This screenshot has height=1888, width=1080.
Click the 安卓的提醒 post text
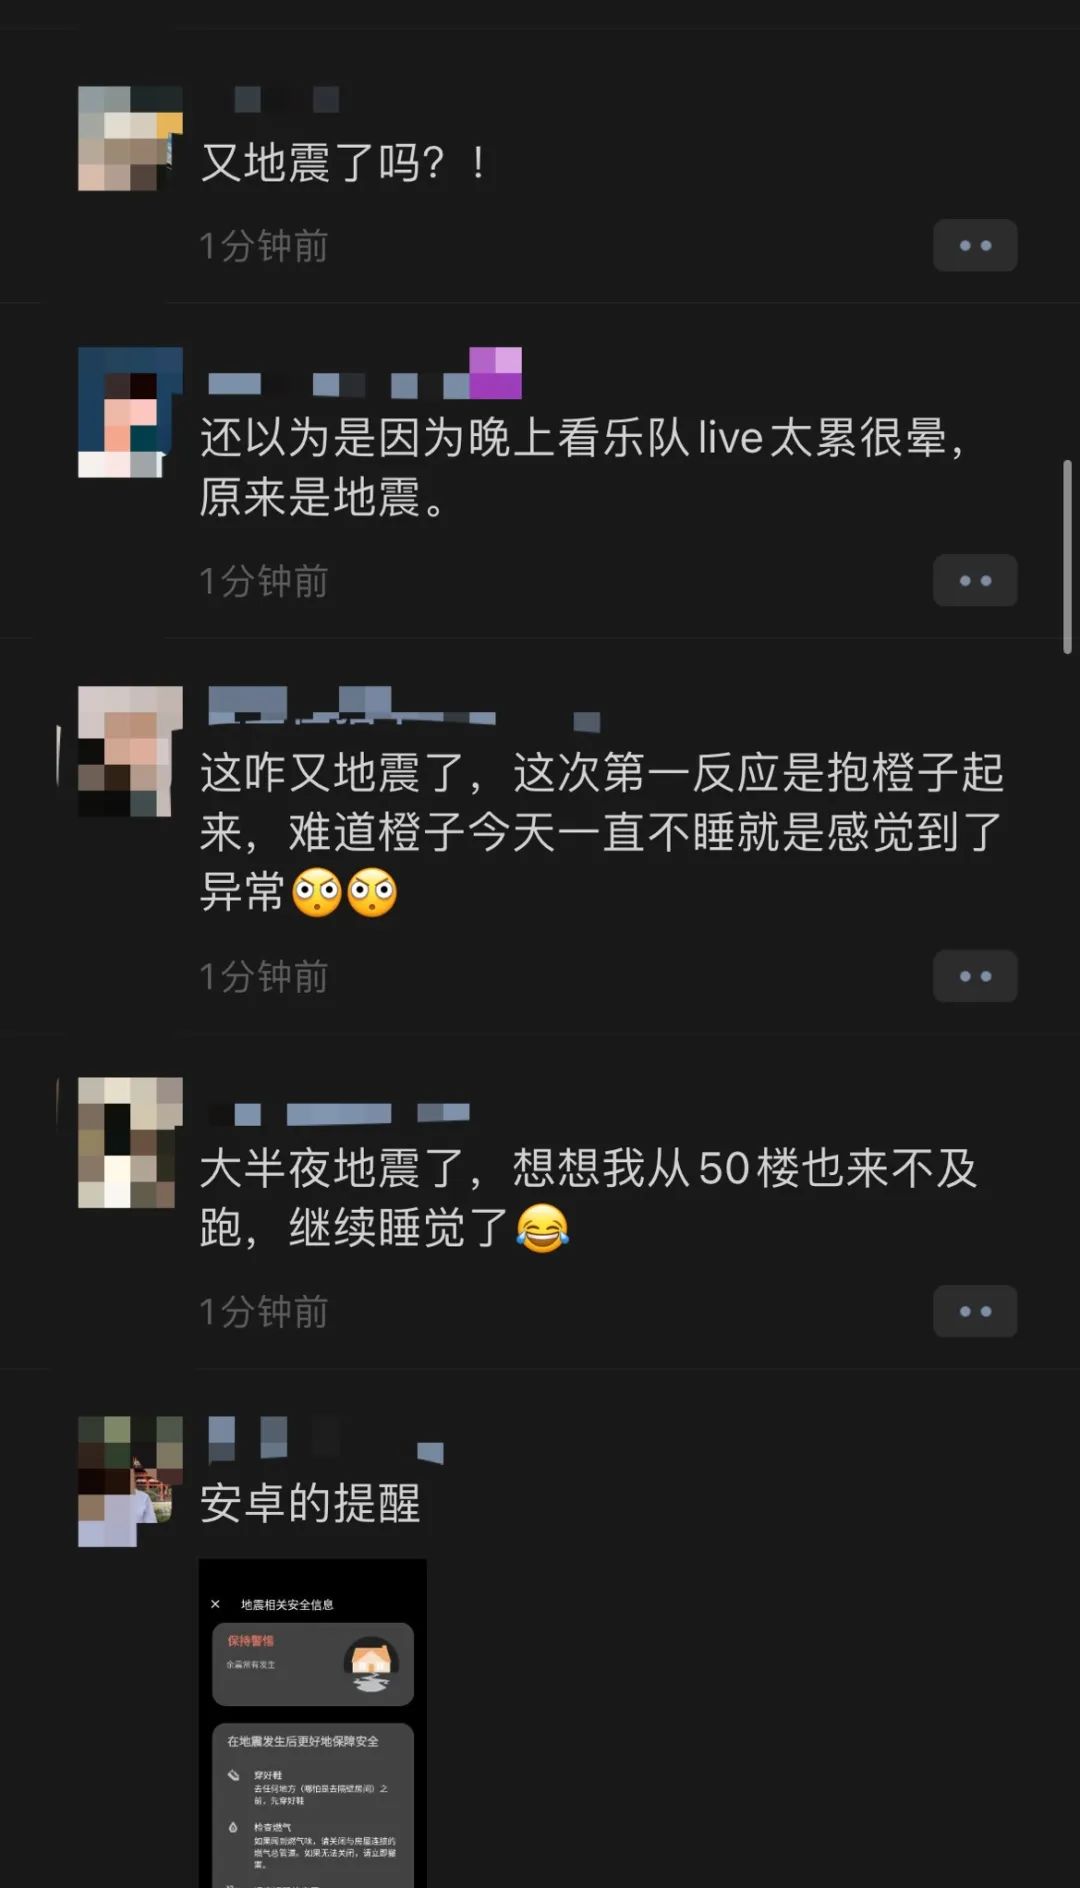(x=311, y=1502)
